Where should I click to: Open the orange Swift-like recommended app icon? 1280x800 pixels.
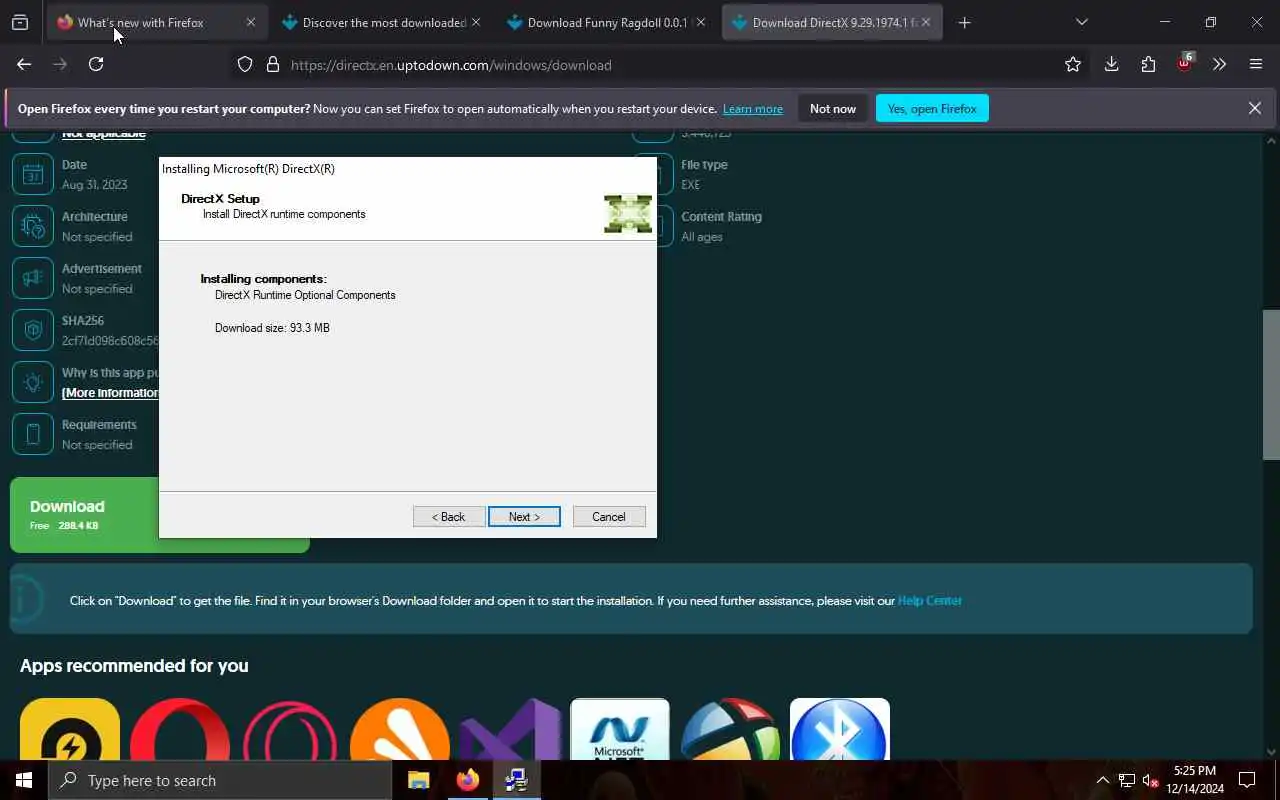point(400,730)
